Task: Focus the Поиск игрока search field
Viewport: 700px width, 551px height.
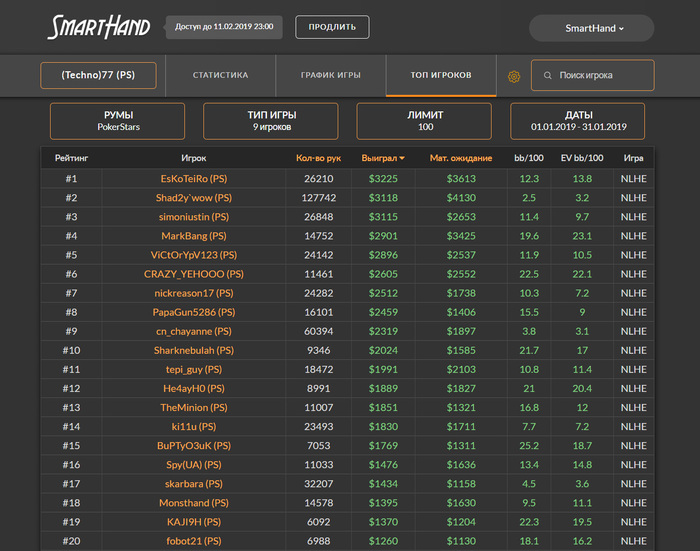Action: coord(592,75)
